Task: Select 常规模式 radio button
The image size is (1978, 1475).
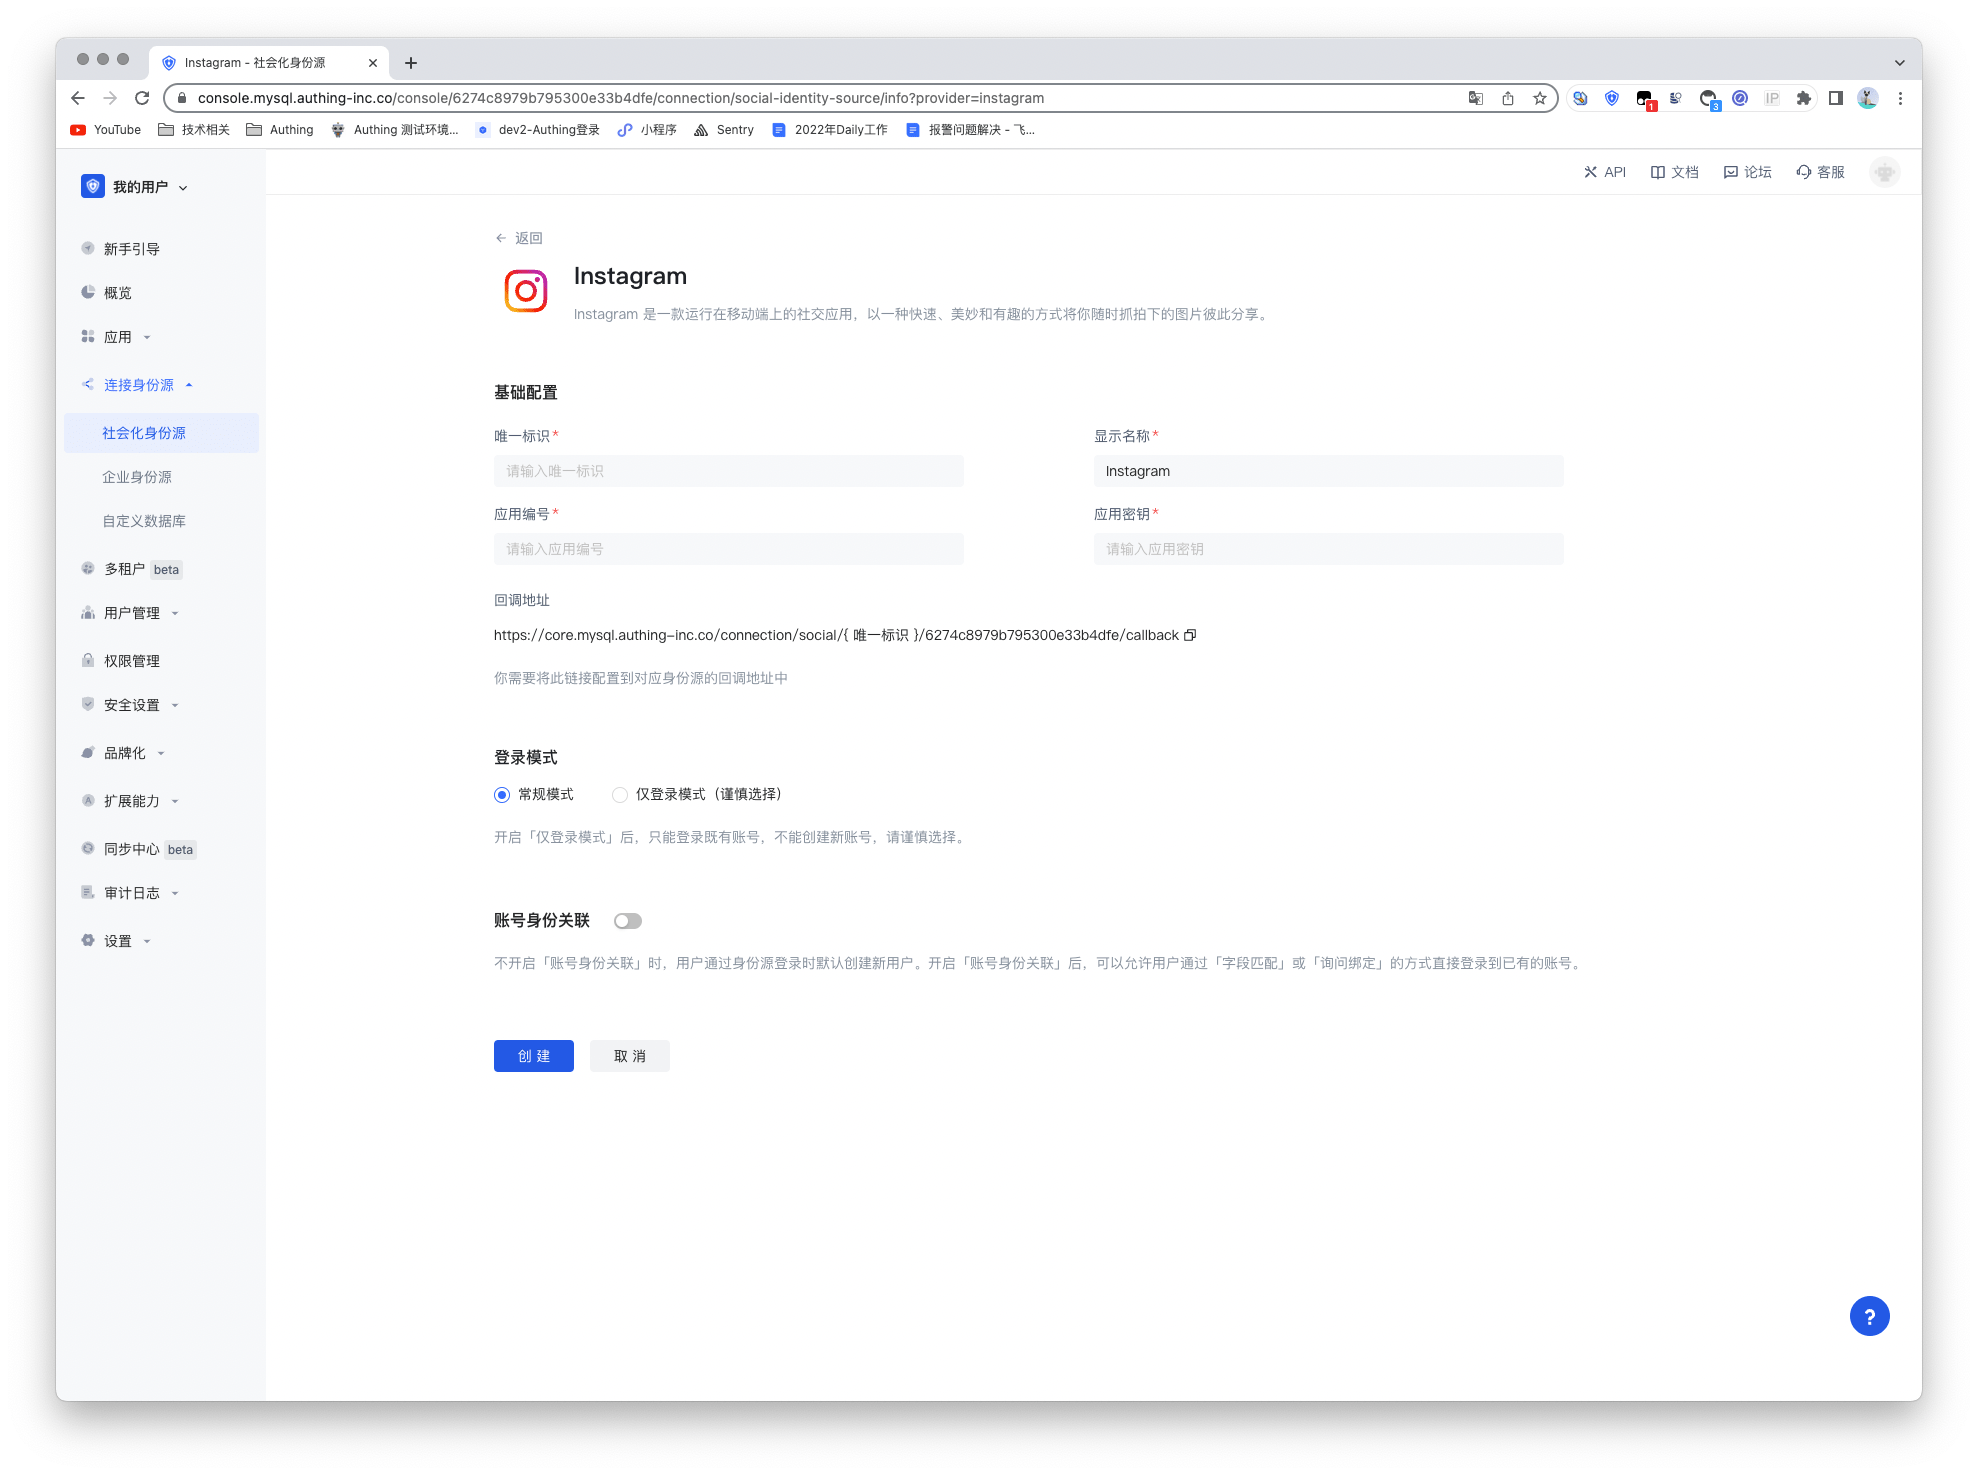Action: coord(502,795)
